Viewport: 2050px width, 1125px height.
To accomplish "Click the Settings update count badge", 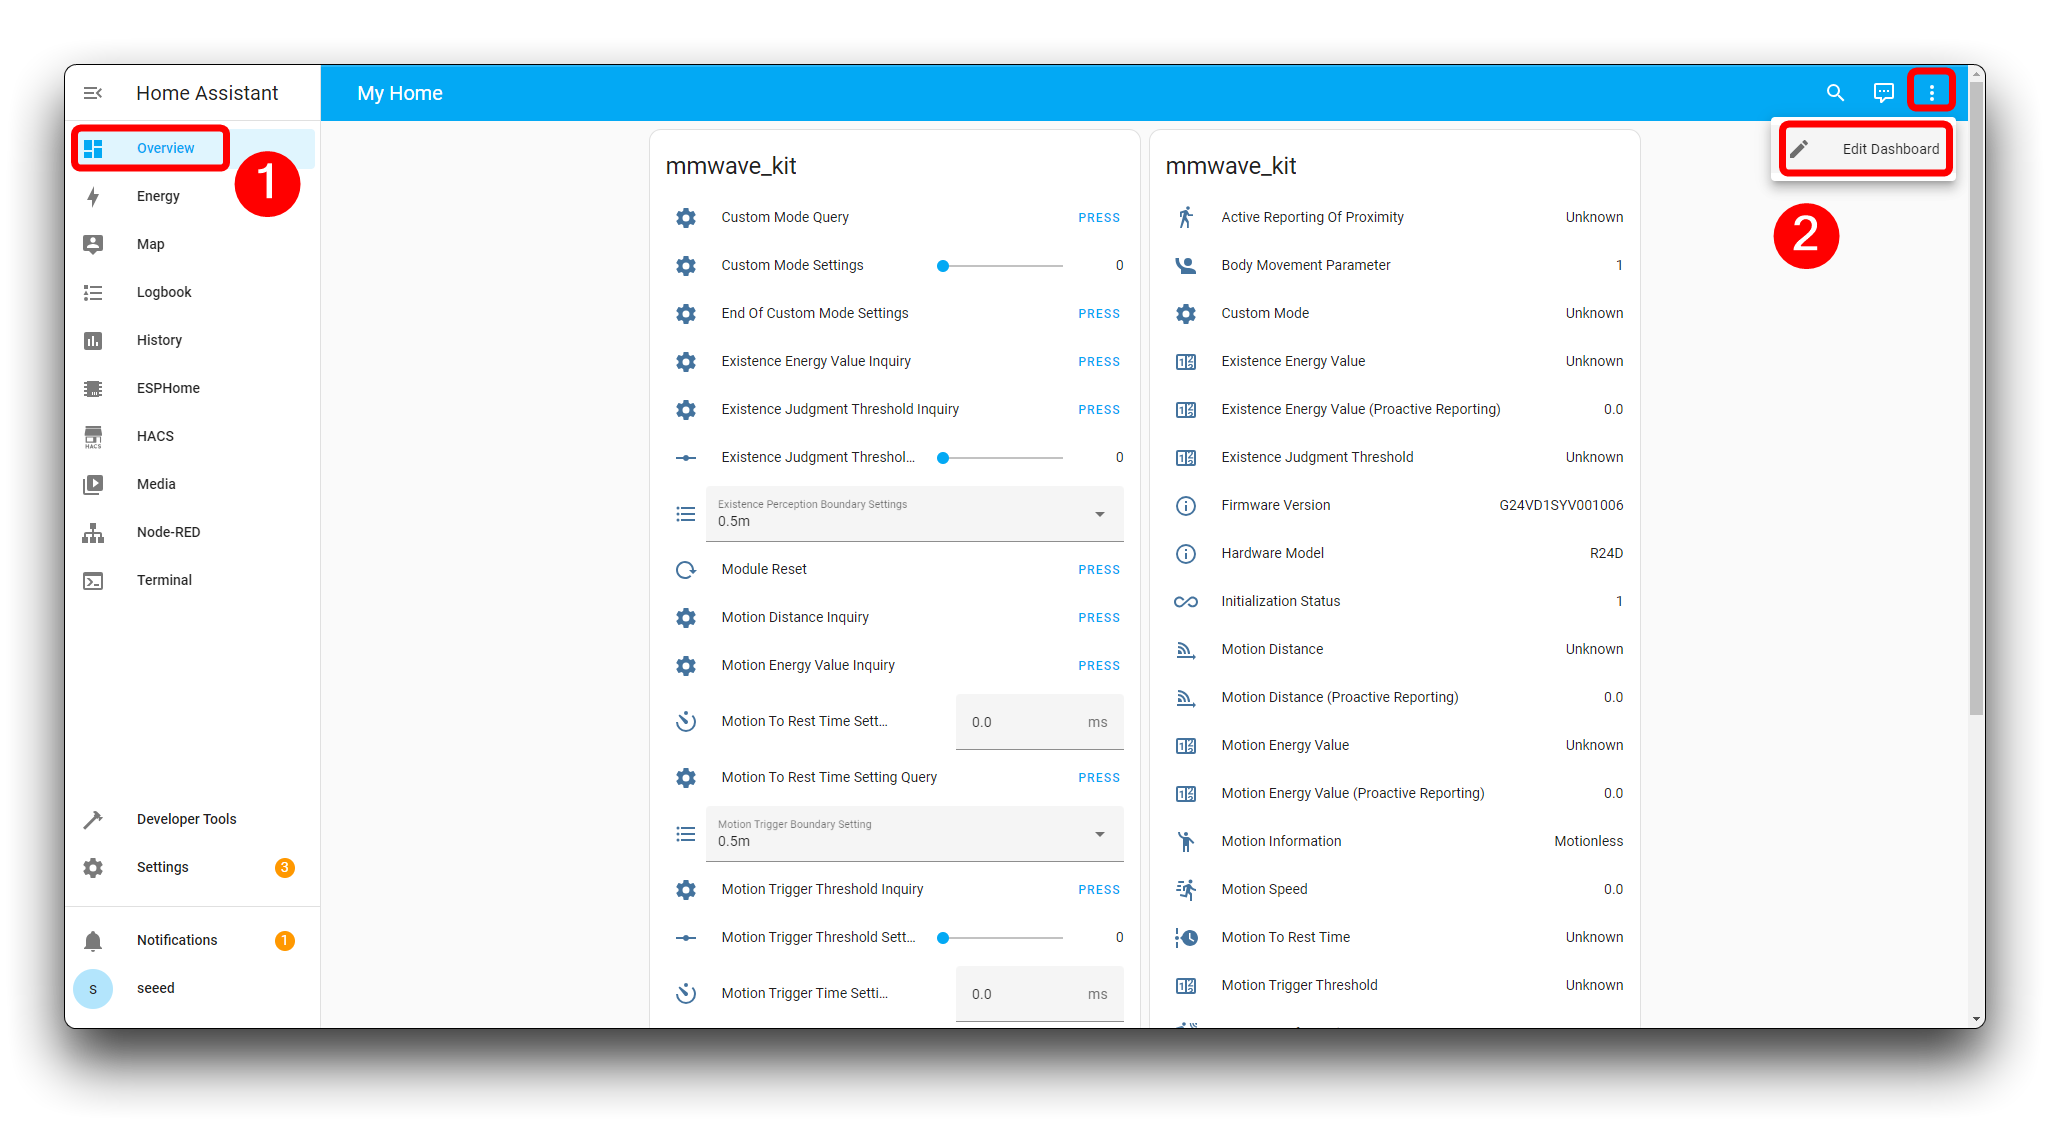I will click(x=284, y=867).
